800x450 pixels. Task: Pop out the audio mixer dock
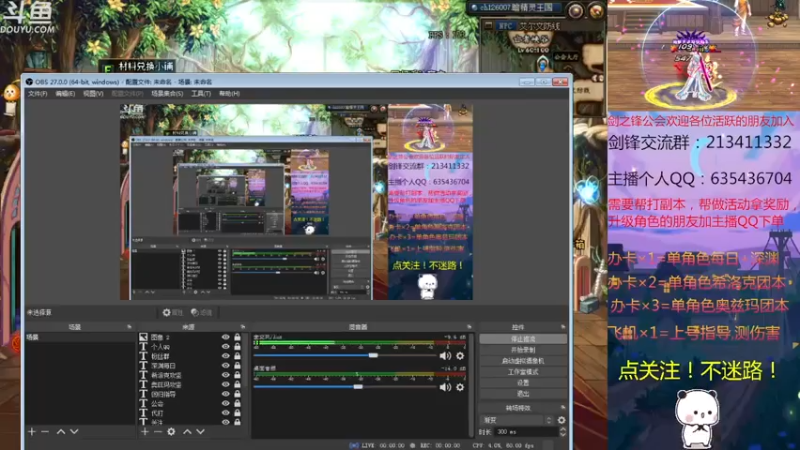pos(469,327)
